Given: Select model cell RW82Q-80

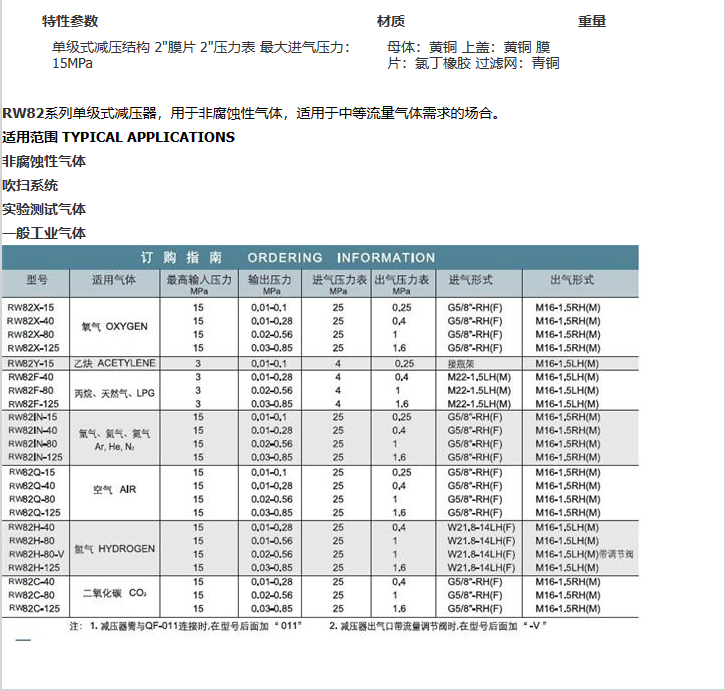Looking at the screenshot, I should (32, 499).
